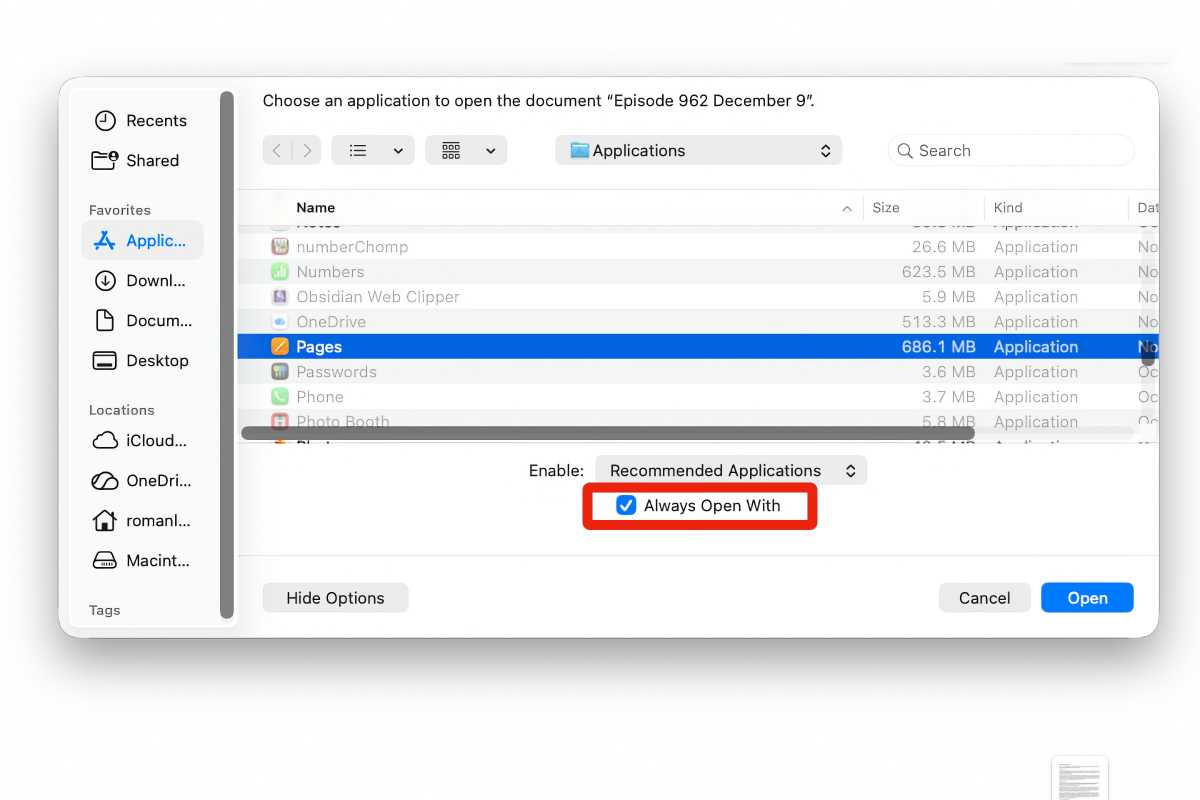This screenshot has width=1200, height=800.
Task: Select the Pages application icon
Action: point(284,346)
